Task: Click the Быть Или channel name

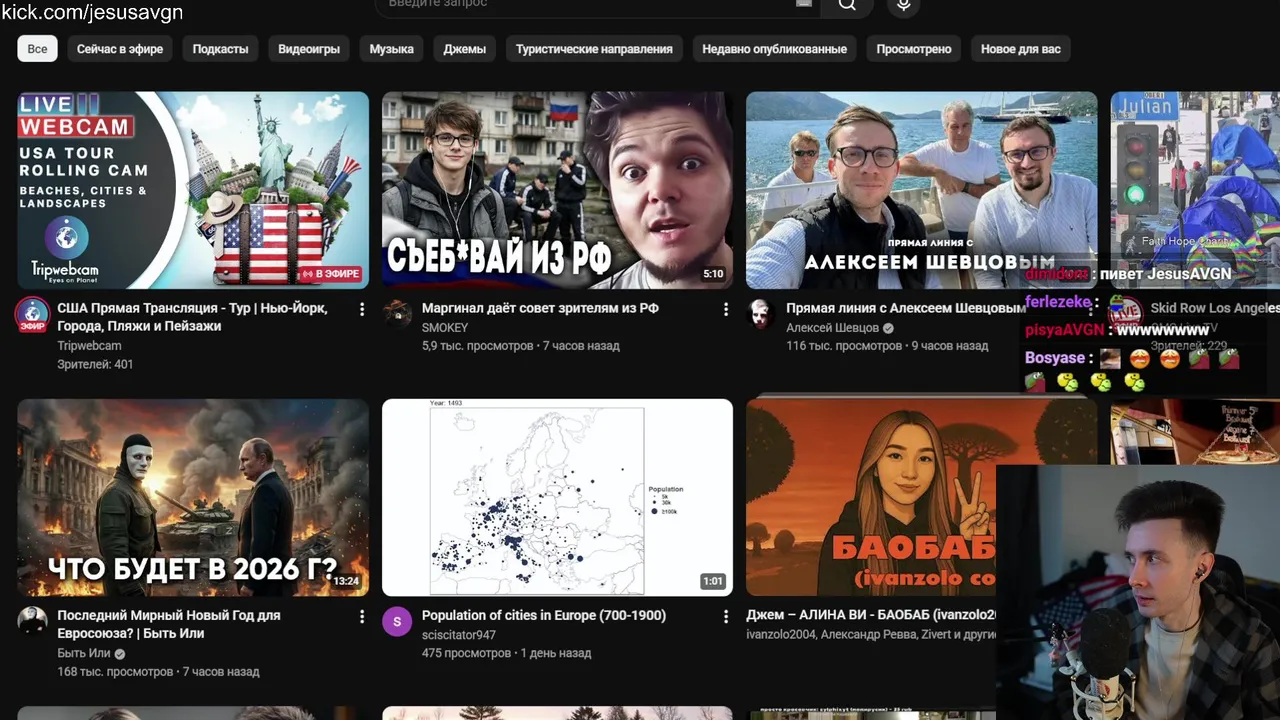Action: pyautogui.click(x=84, y=653)
